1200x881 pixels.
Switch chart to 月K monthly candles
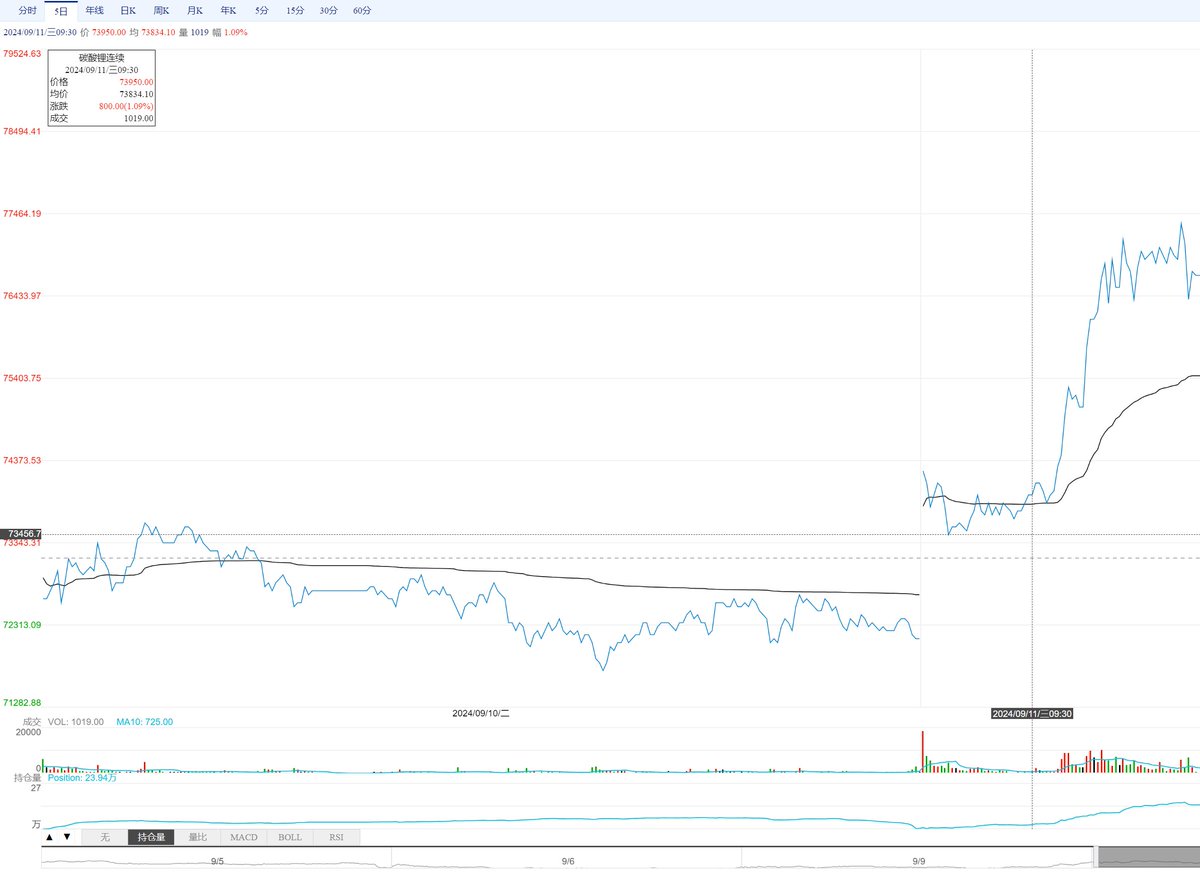click(x=194, y=10)
